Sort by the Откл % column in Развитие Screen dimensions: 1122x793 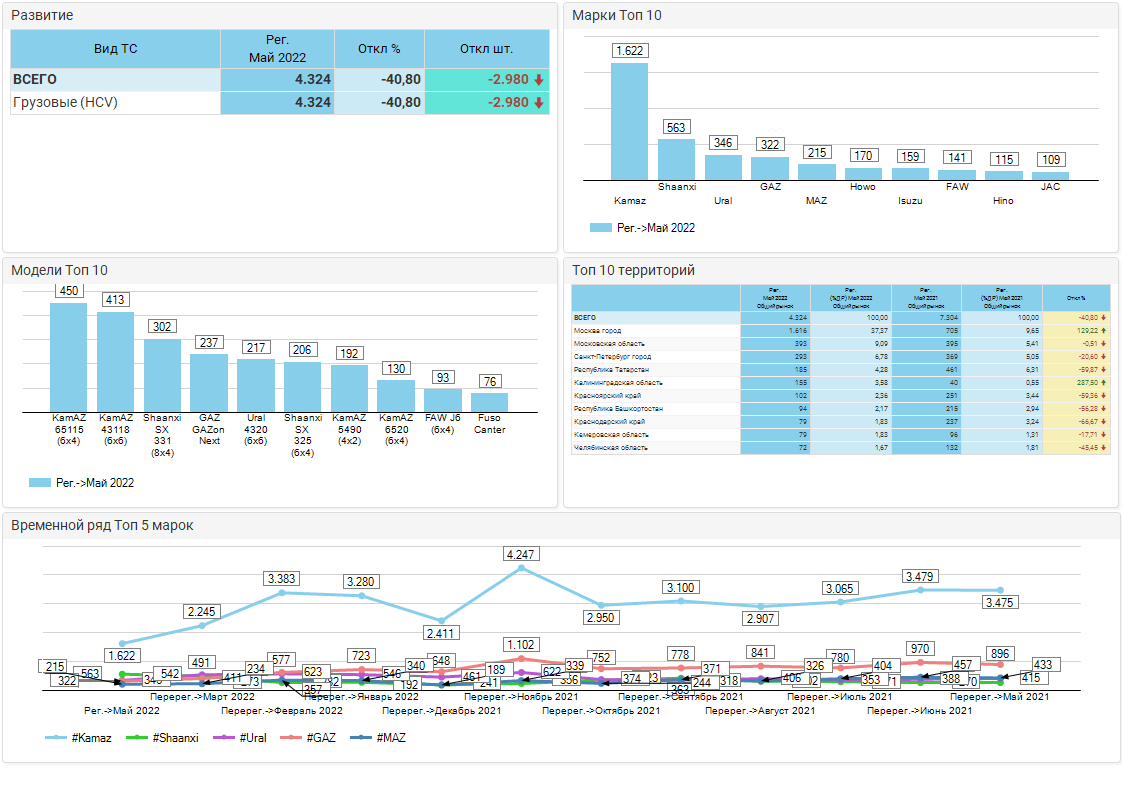click(x=378, y=49)
